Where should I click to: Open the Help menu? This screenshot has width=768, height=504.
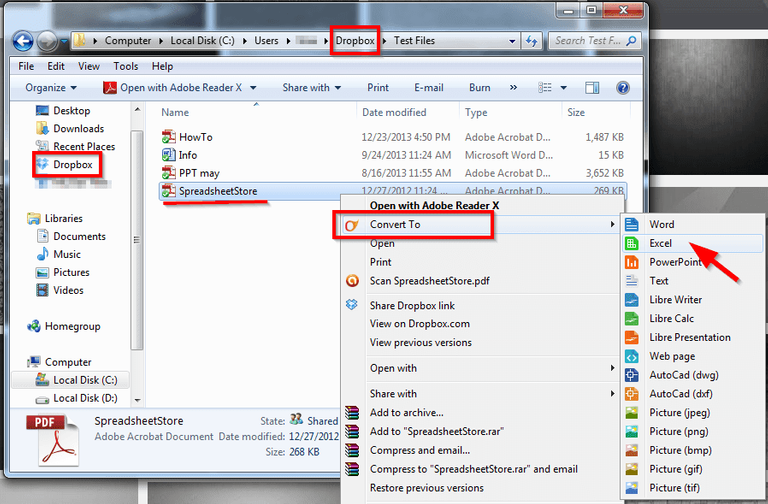[x=162, y=66]
